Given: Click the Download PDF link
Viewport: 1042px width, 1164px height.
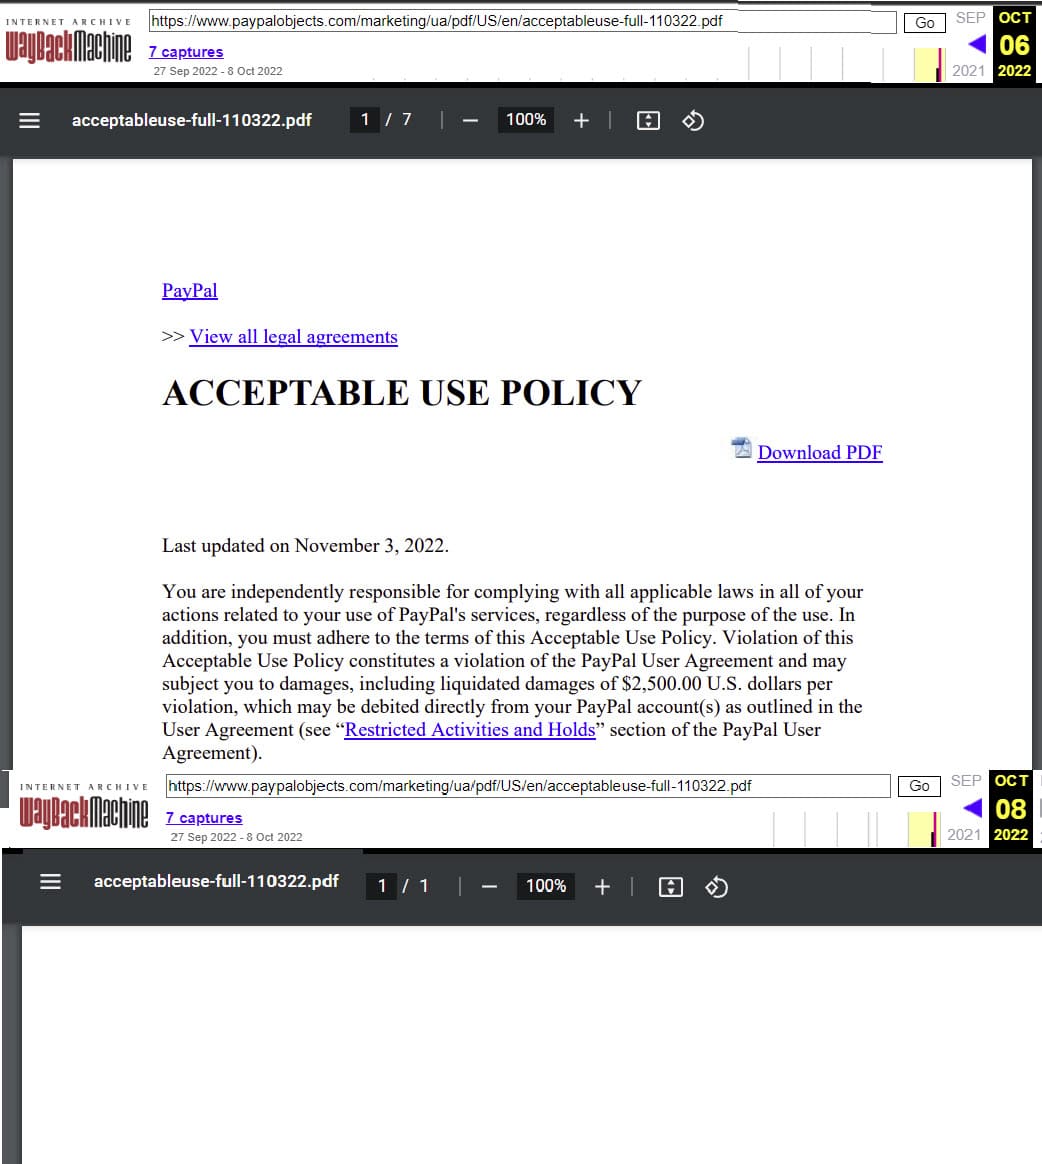Looking at the screenshot, I should tap(820, 452).
